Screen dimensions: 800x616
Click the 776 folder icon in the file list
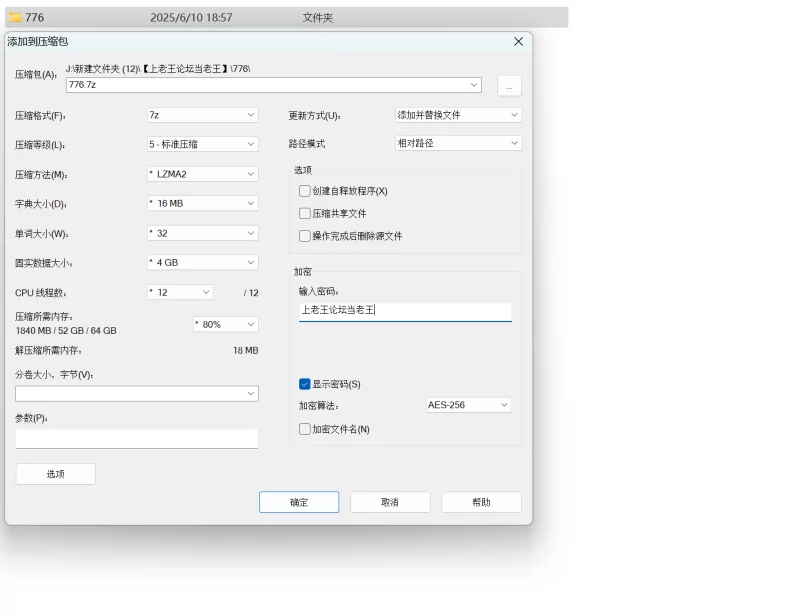(x=15, y=18)
